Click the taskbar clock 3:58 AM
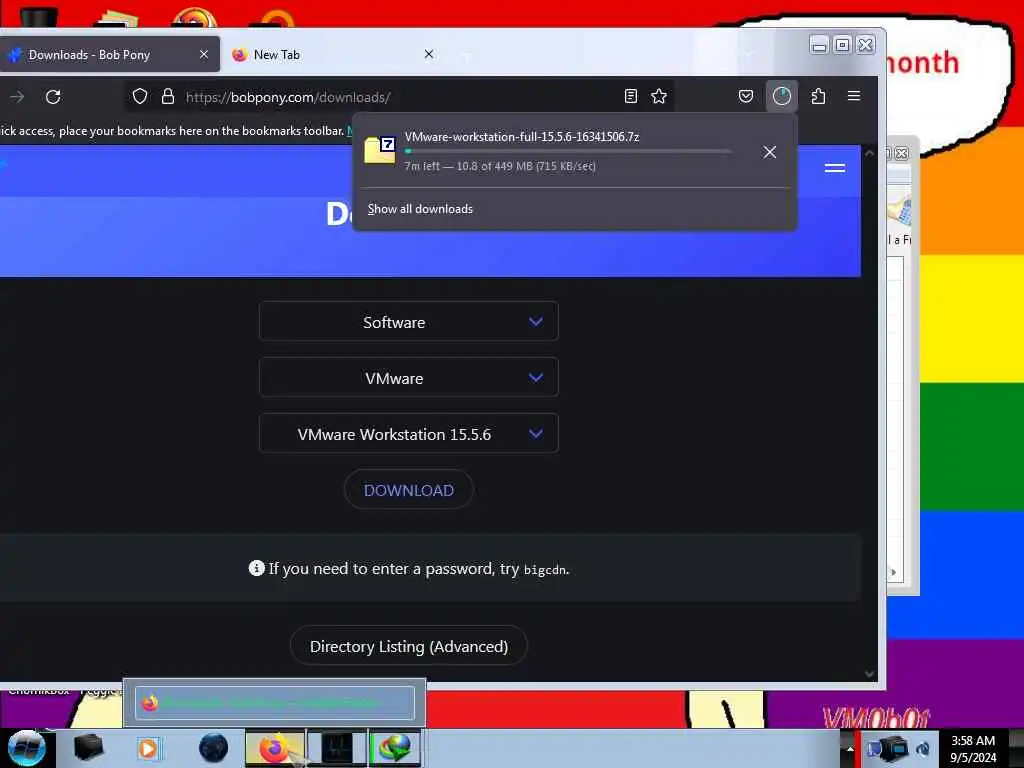Image resolution: width=1024 pixels, height=768 pixels. pyautogui.click(x=973, y=749)
